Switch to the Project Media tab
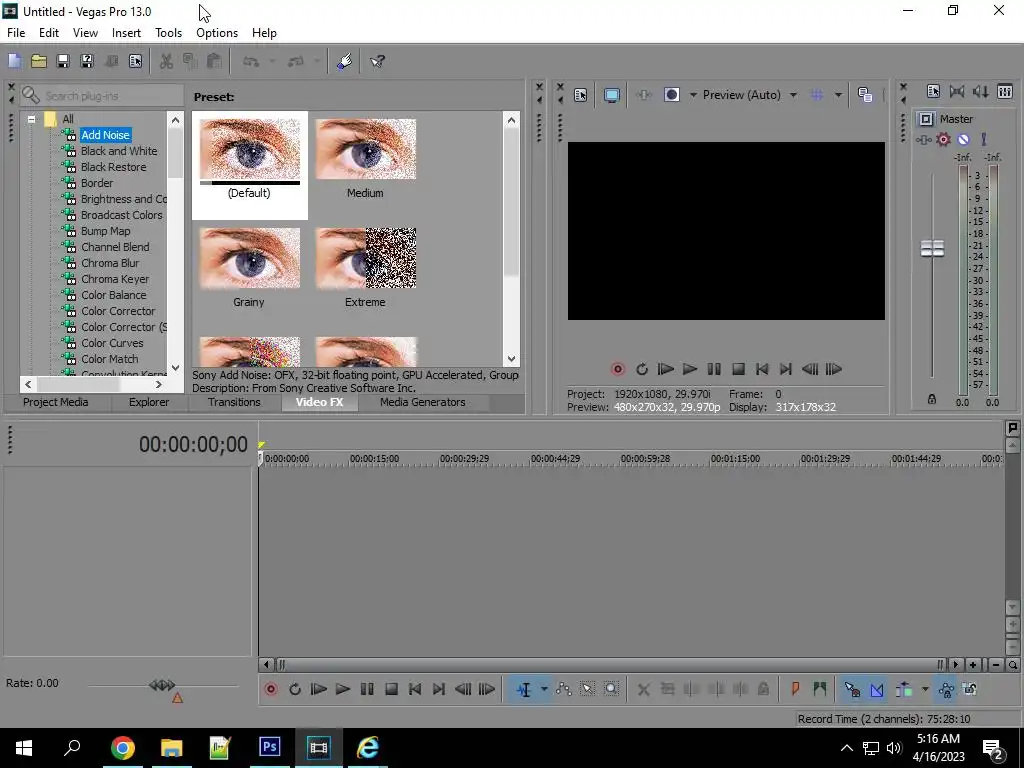 (56, 402)
